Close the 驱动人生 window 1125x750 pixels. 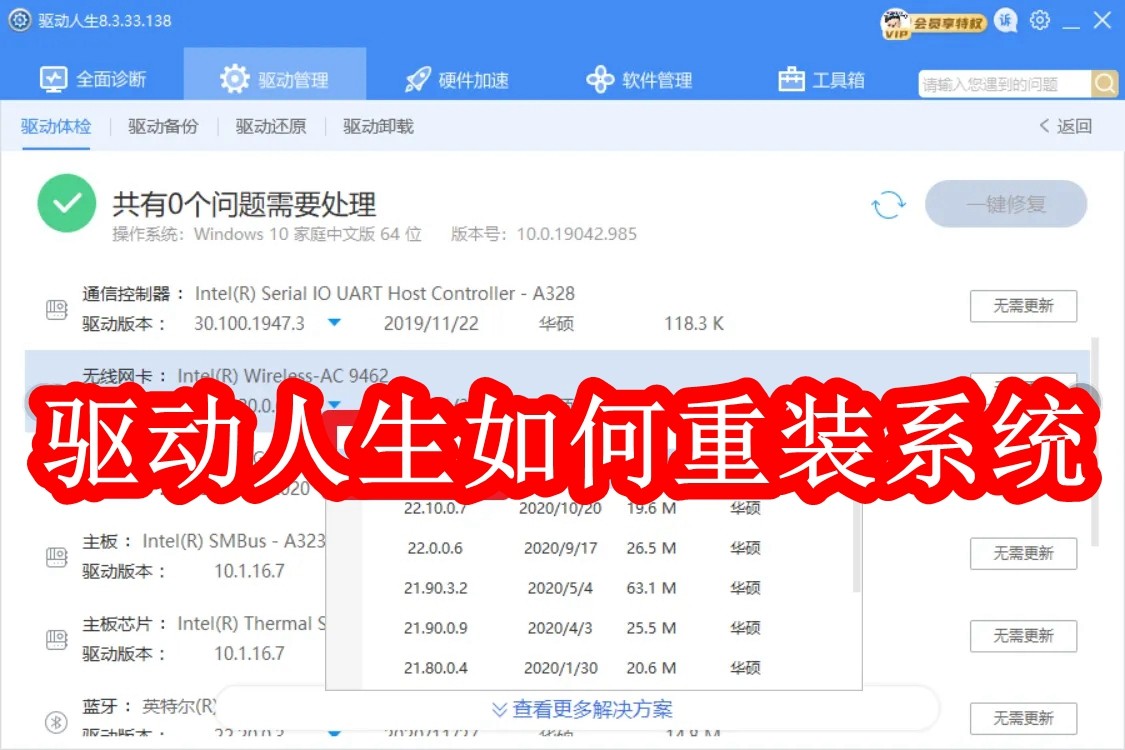[1103, 20]
